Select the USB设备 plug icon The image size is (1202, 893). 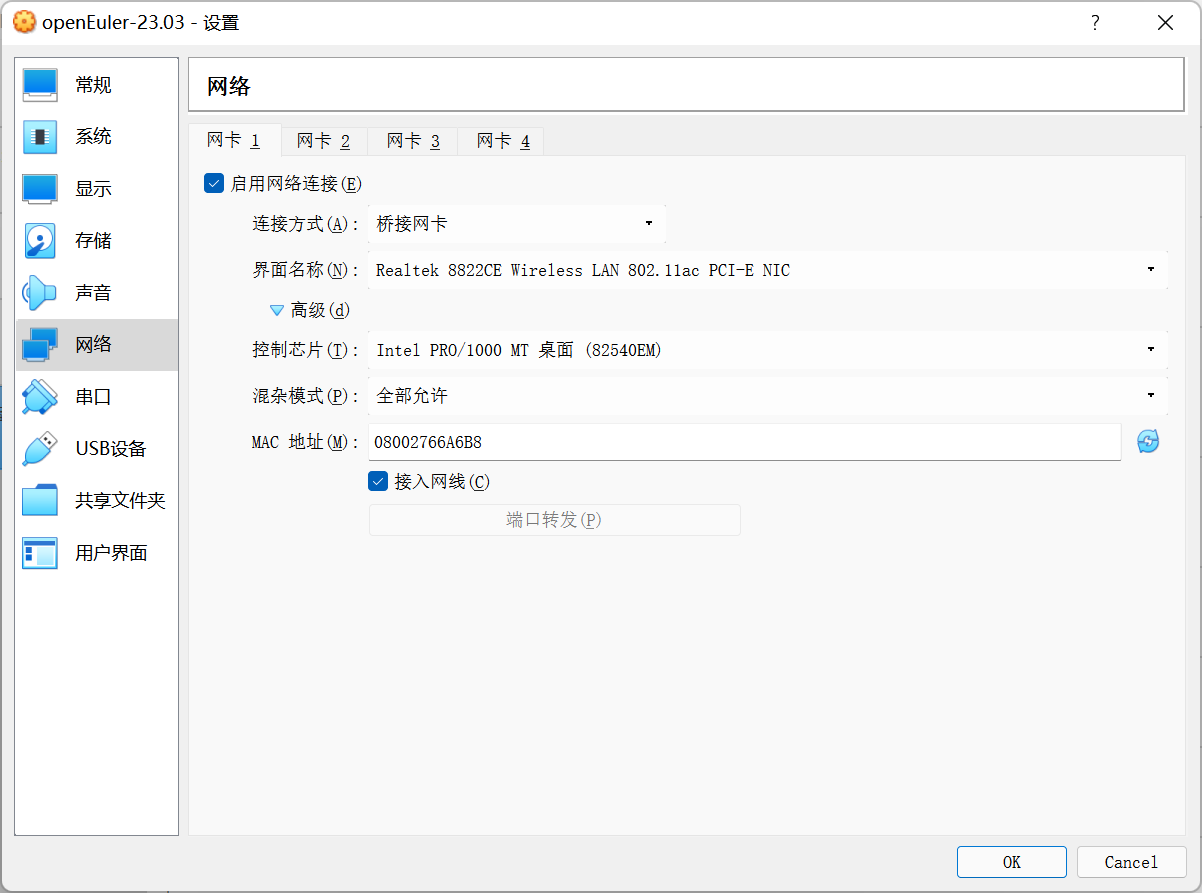(x=40, y=449)
